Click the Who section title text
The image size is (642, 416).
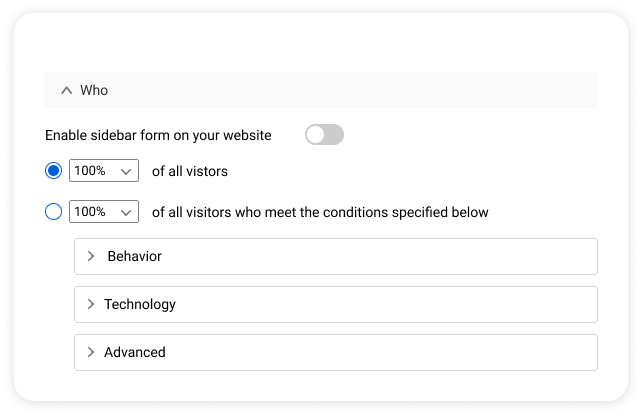pyautogui.click(x=94, y=90)
